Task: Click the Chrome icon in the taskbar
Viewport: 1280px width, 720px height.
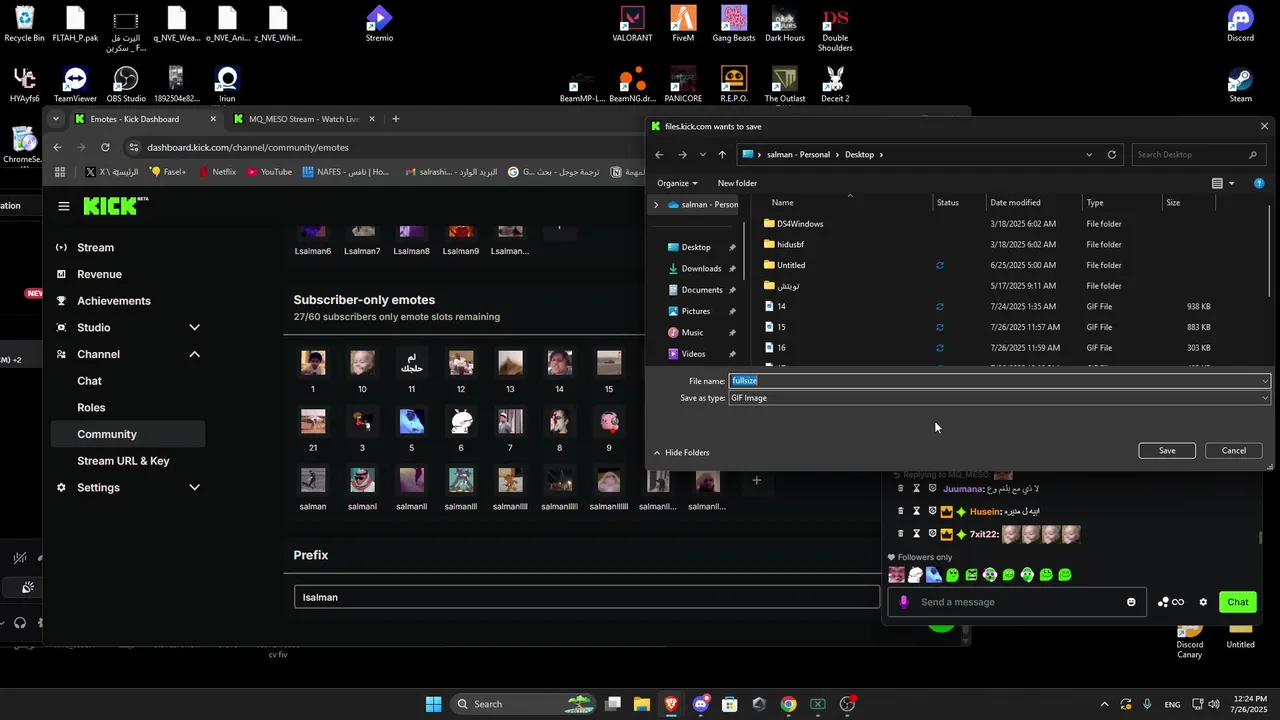Action: tap(789, 704)
